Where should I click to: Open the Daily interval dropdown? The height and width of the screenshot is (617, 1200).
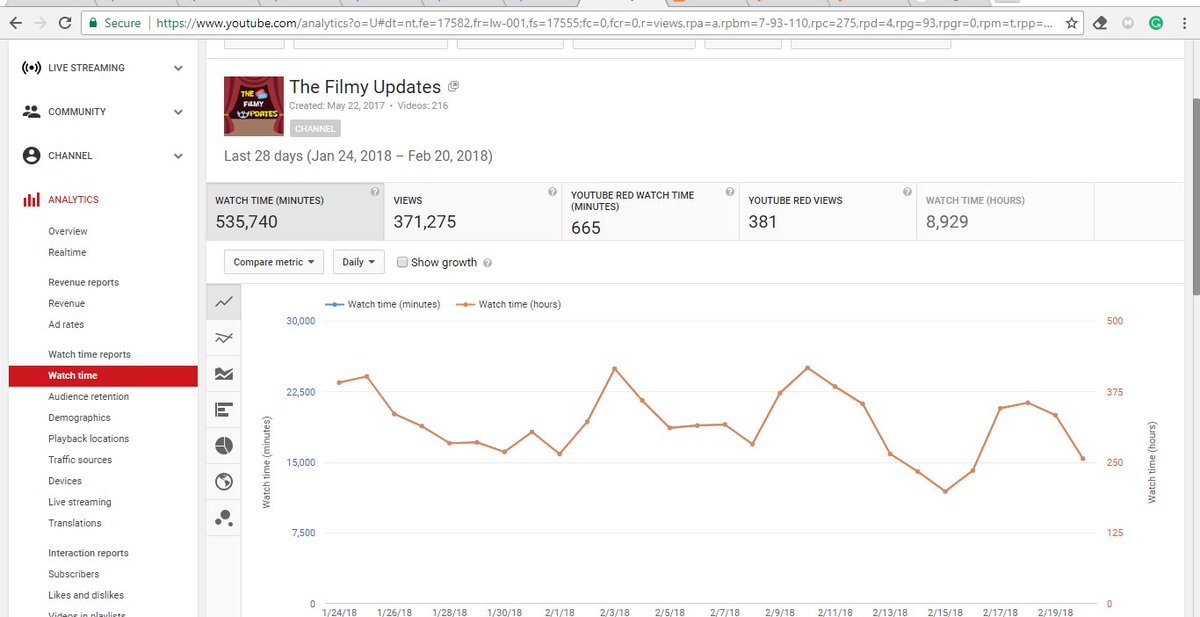pyautogui.click(x=358, y=262)
